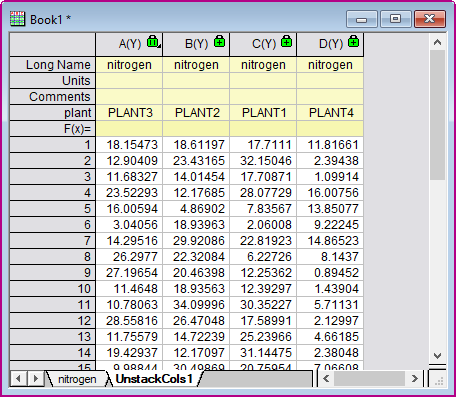The height and width of the screenshot is (397, 456).
Task: Maximize the Book1 window
Action: pos(395,19)
